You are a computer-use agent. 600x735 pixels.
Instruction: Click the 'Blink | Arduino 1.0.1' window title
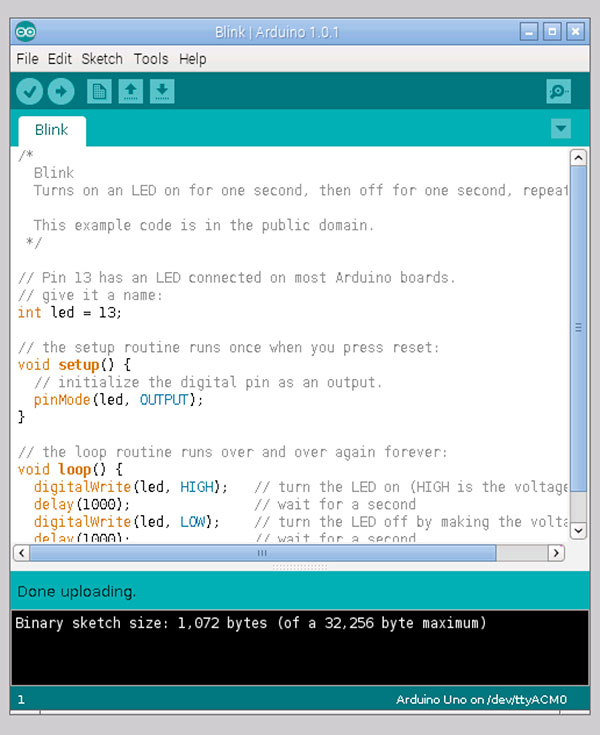277,32
